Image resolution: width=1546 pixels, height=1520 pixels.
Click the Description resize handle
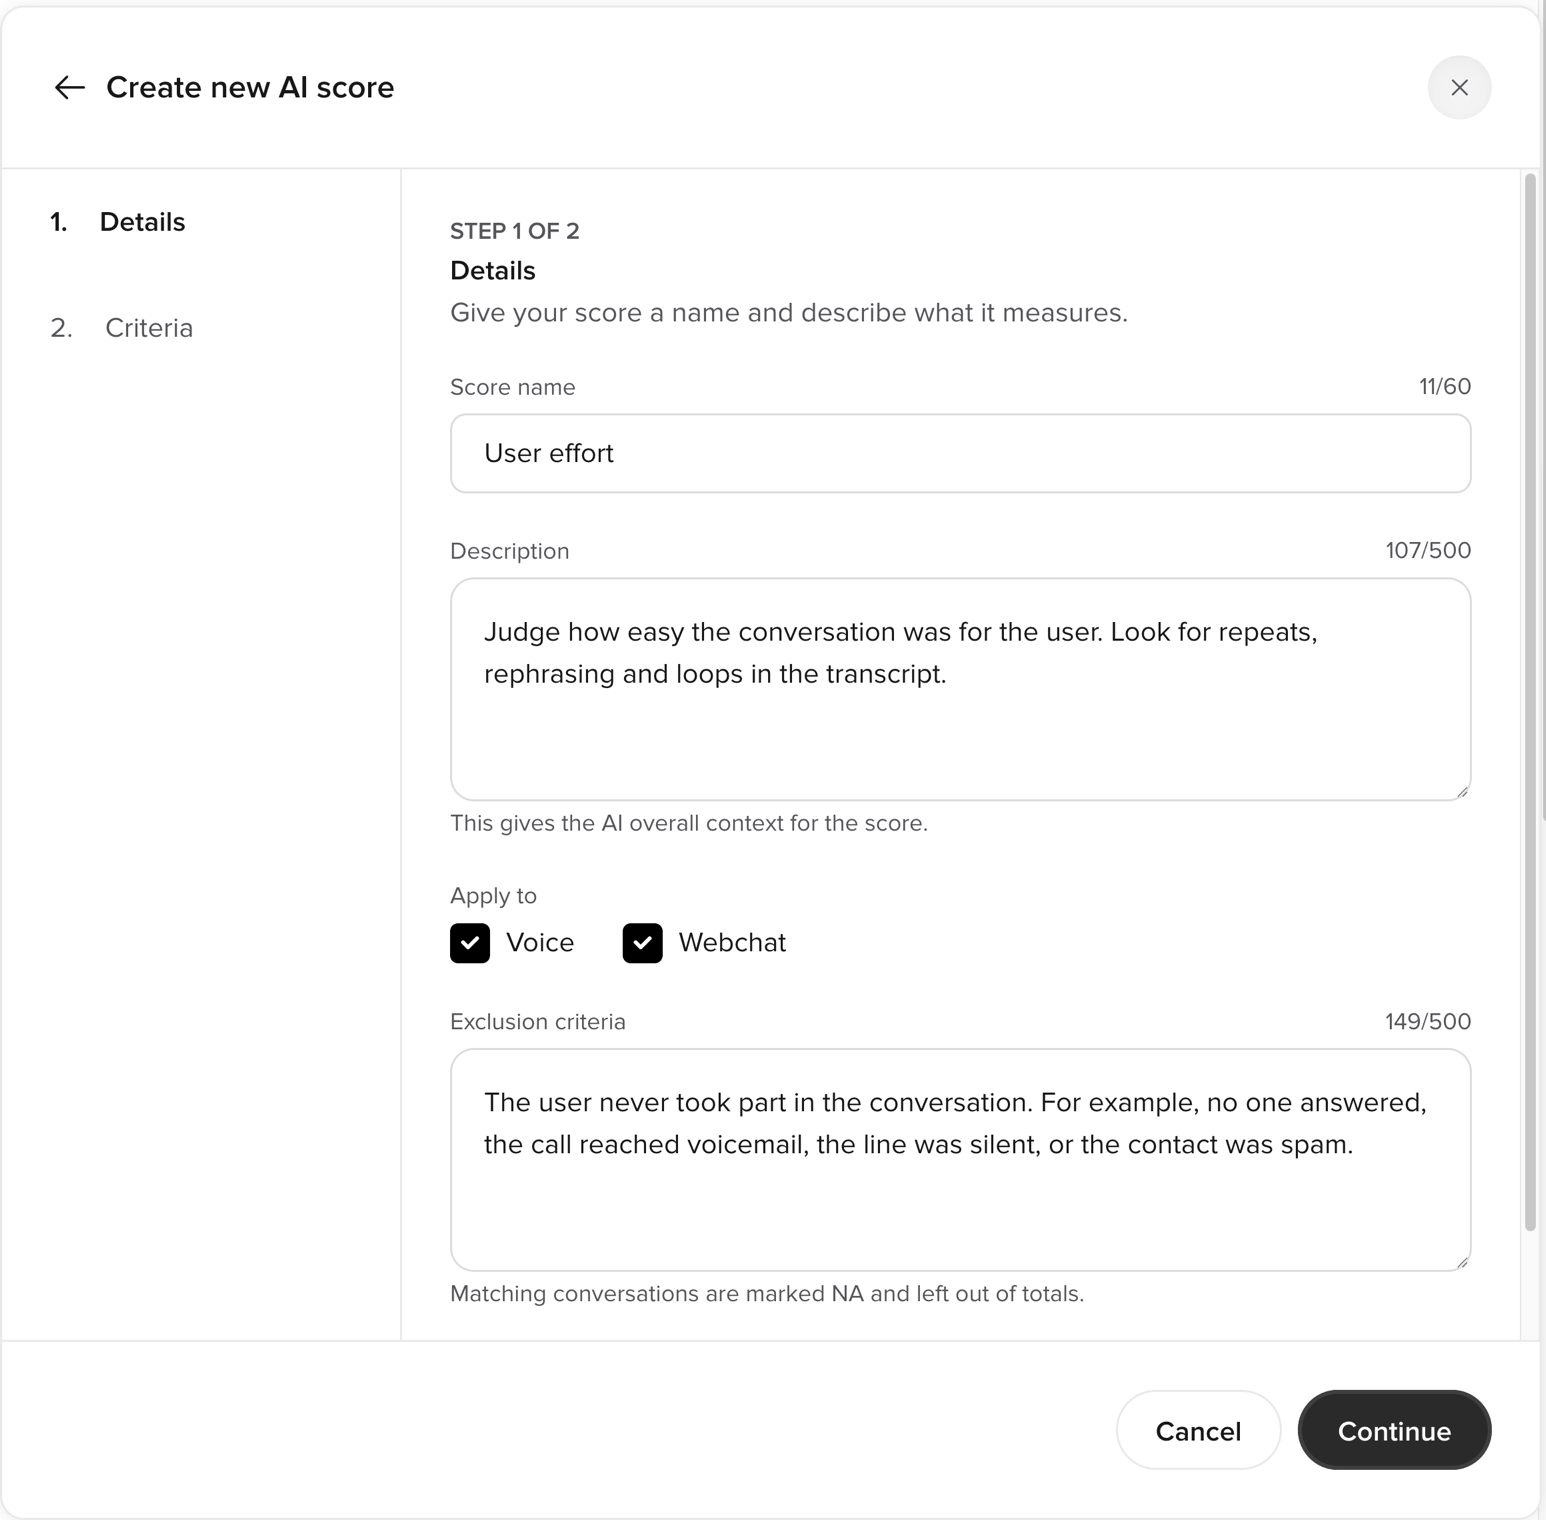1462,791
